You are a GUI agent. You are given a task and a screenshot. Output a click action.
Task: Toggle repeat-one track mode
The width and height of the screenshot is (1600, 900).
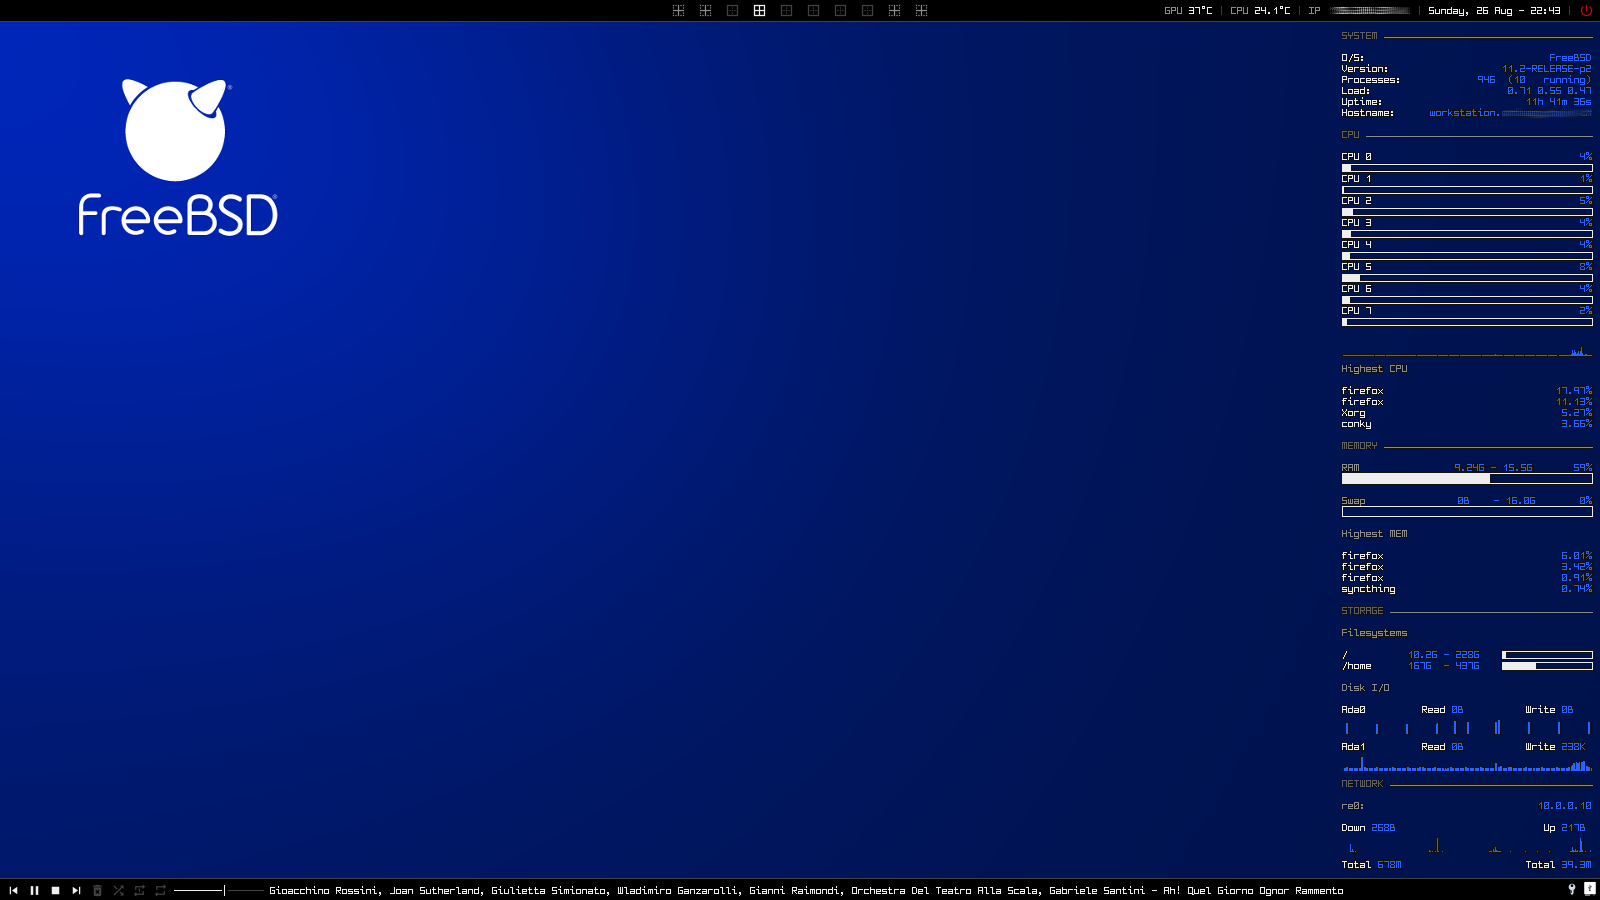[139, 890]
